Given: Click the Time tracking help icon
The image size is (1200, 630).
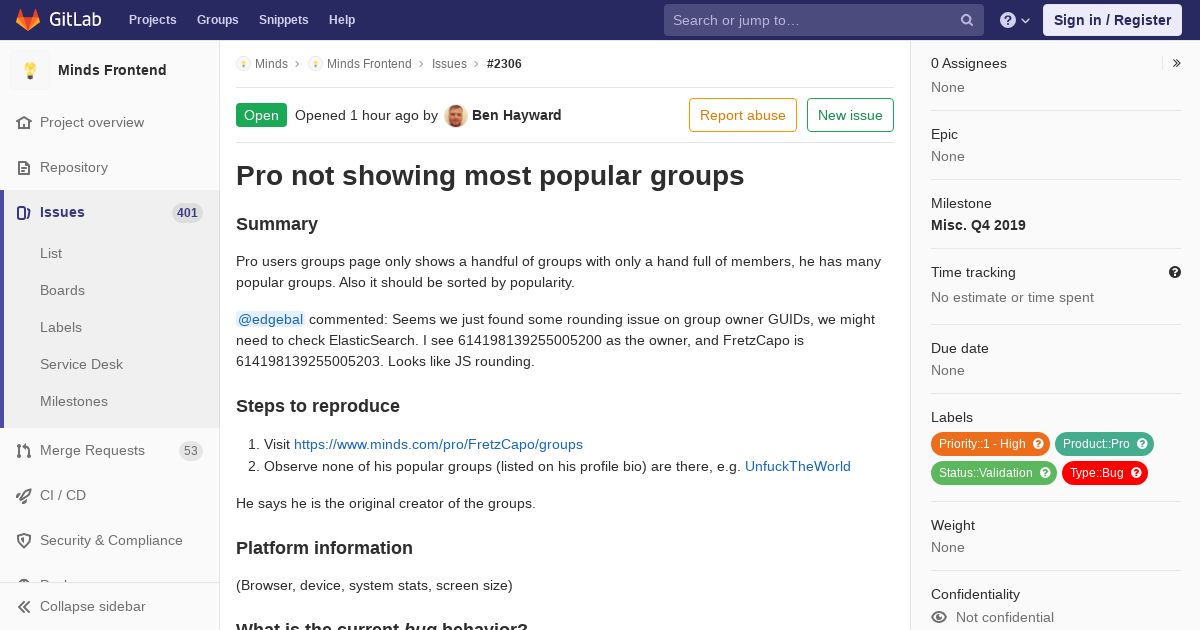Looking at the screenshot, I should tap(1175, 272).
